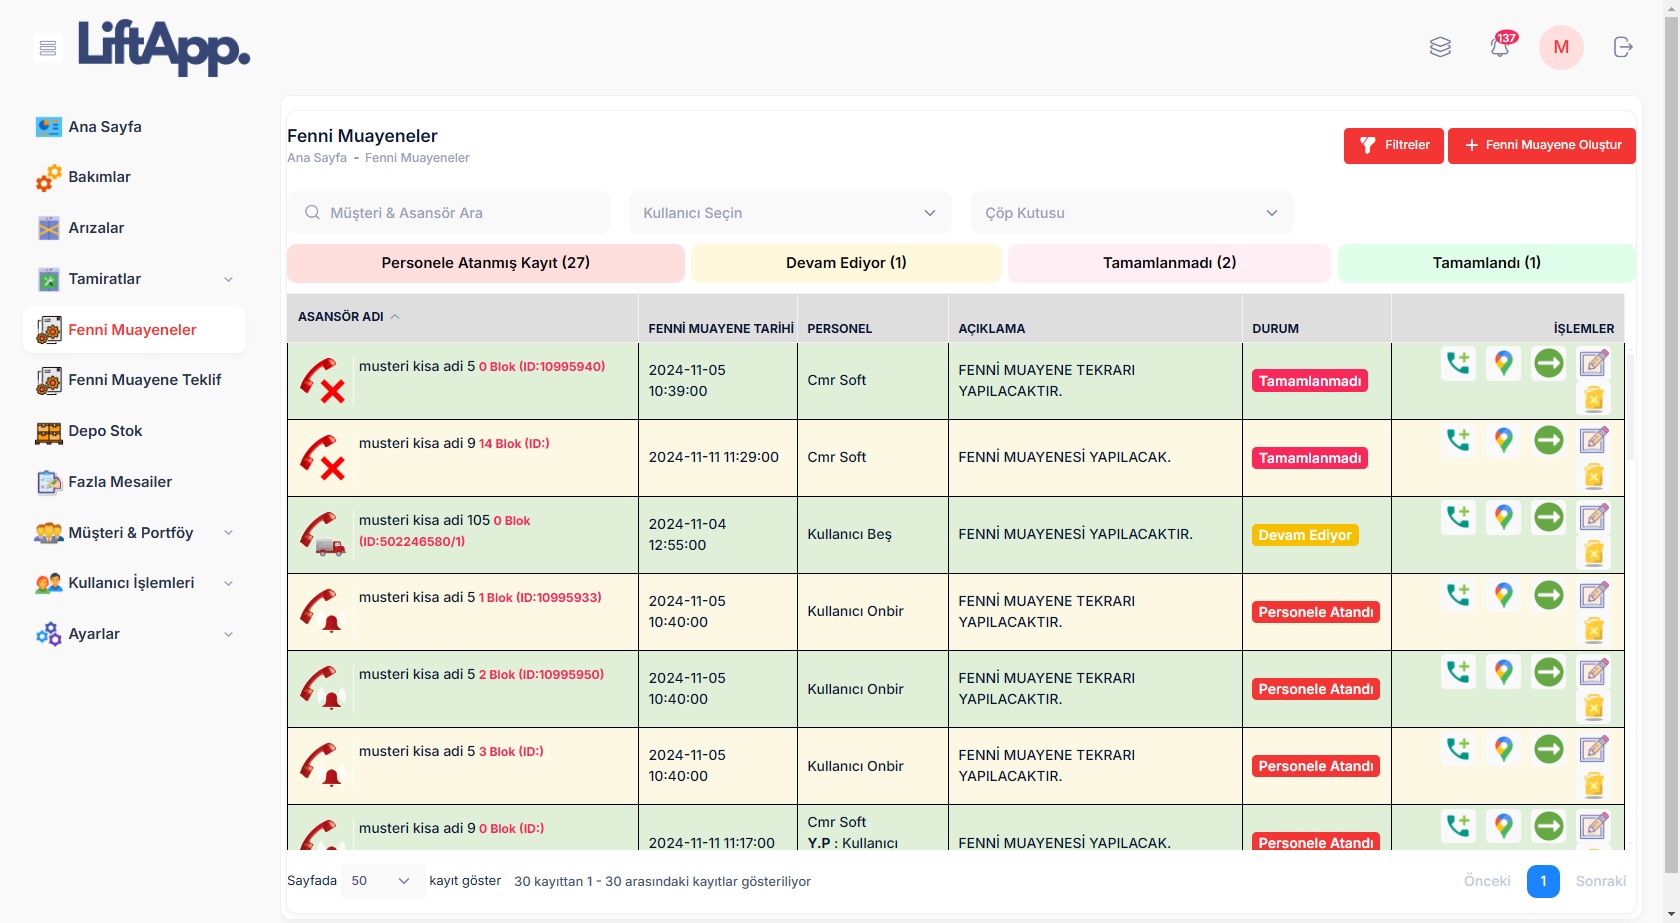Open the layers stack icon in header

click(x=1440, y=47)
